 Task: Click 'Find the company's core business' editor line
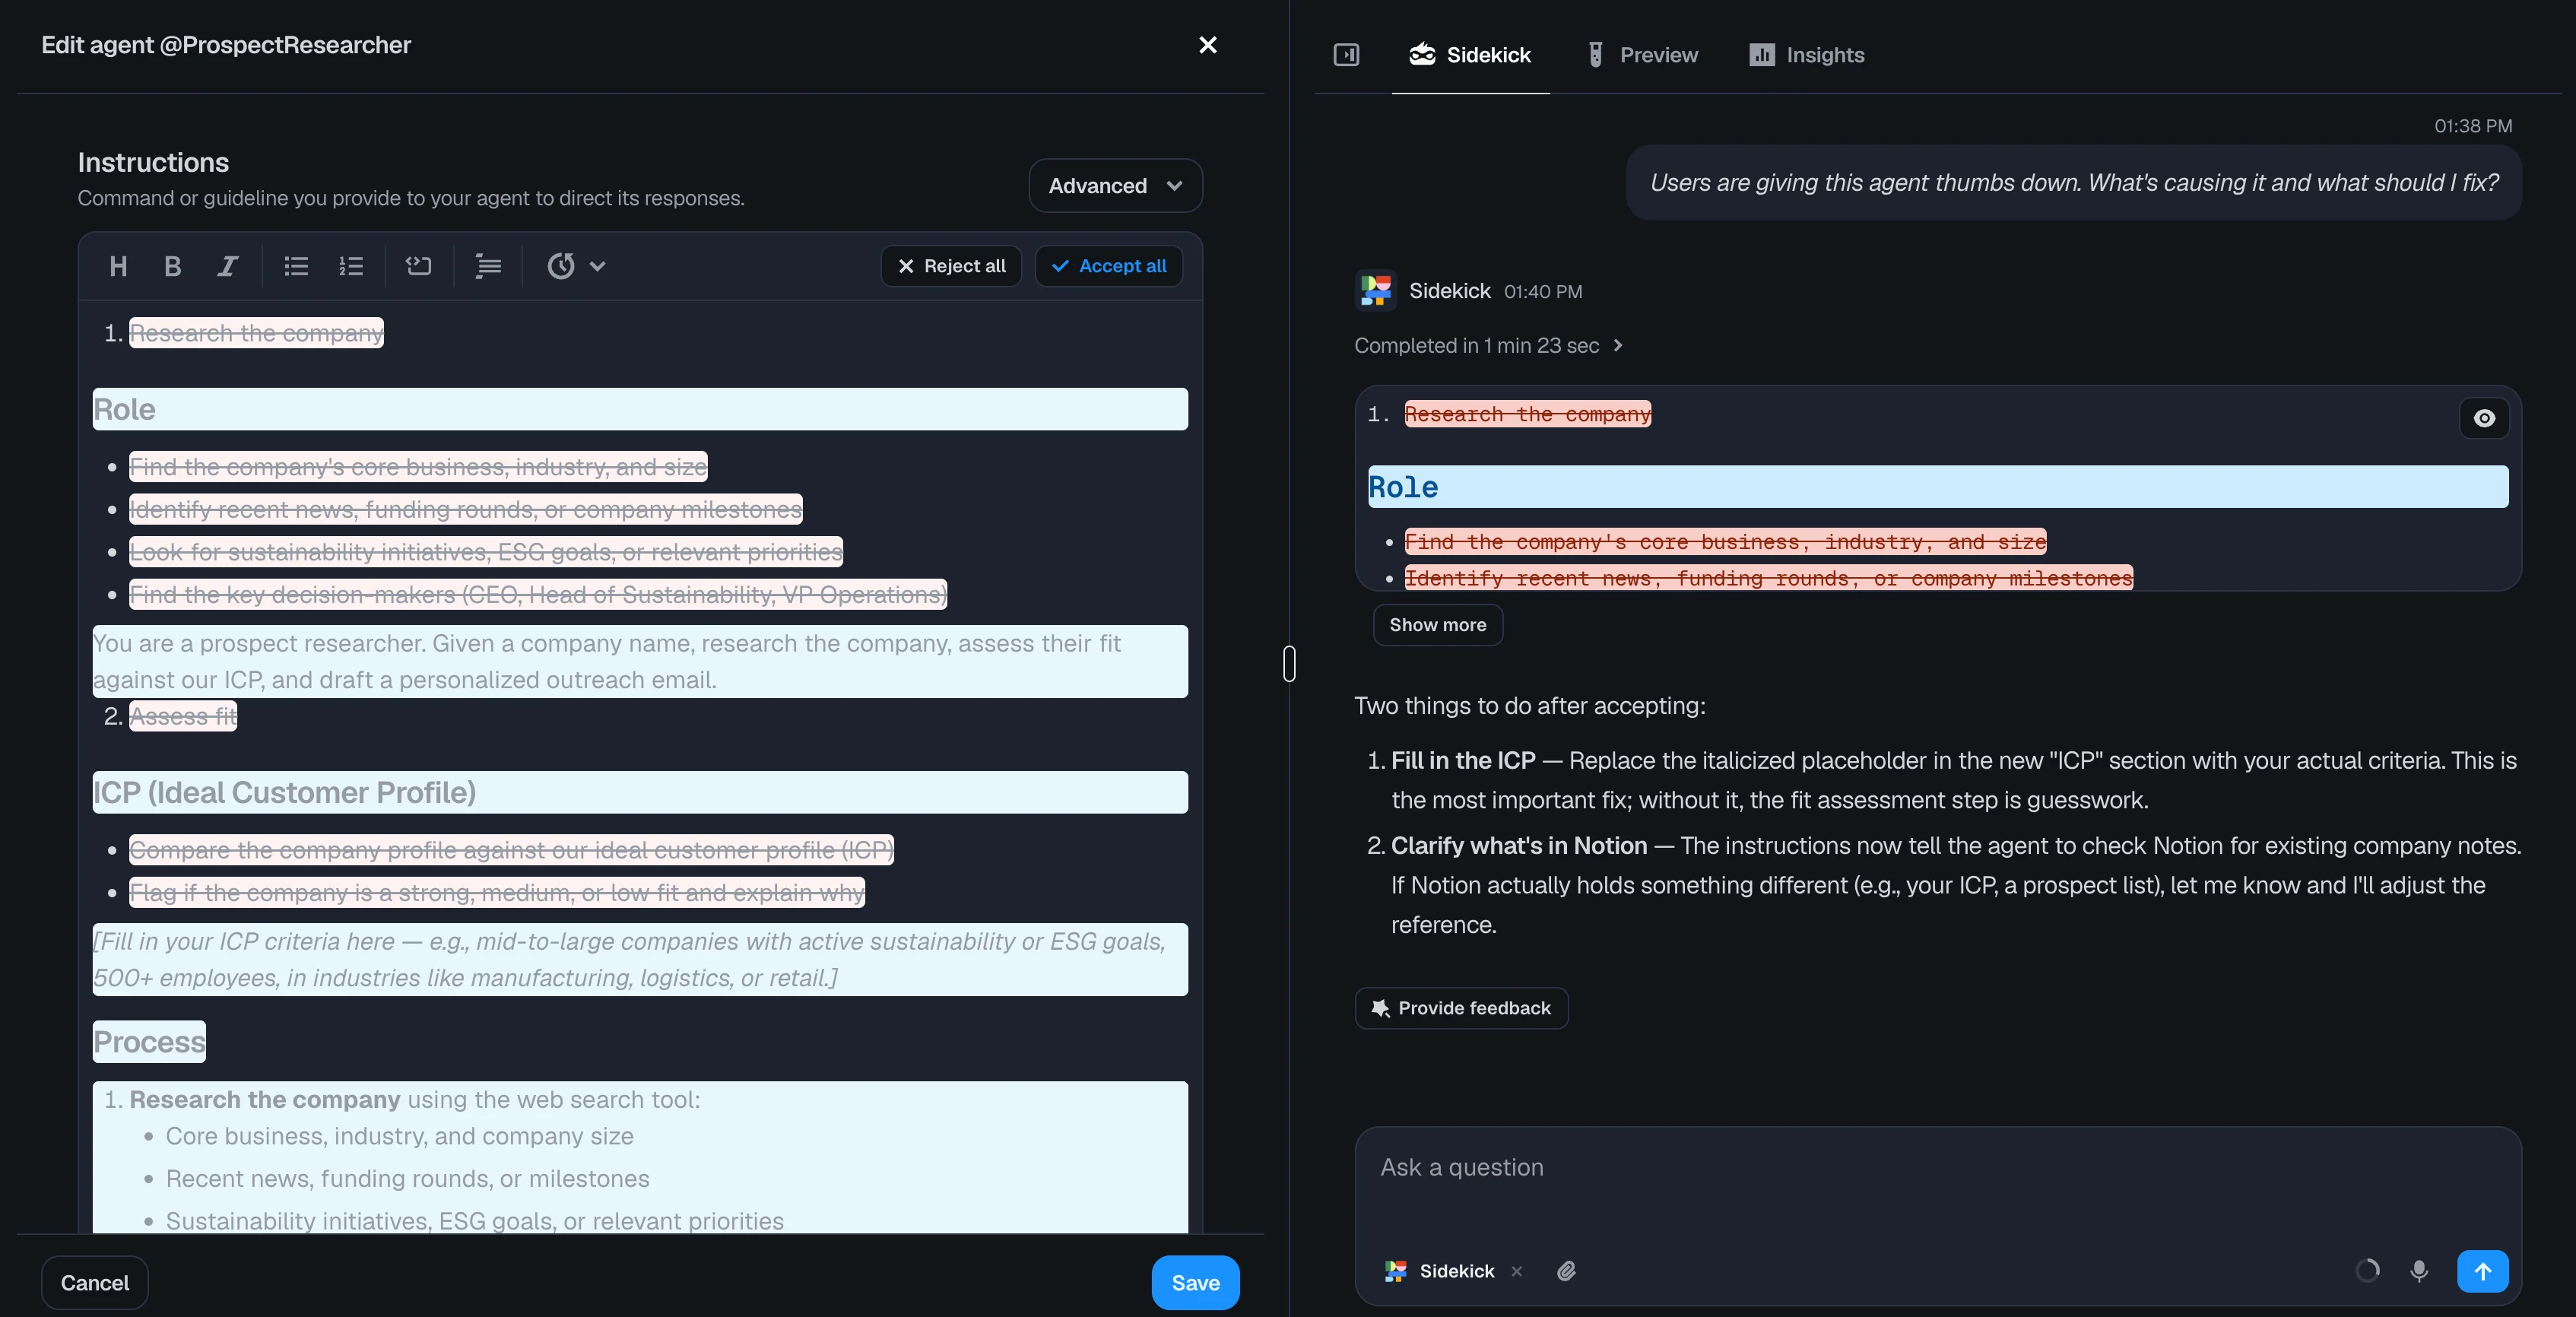point(418,467)
